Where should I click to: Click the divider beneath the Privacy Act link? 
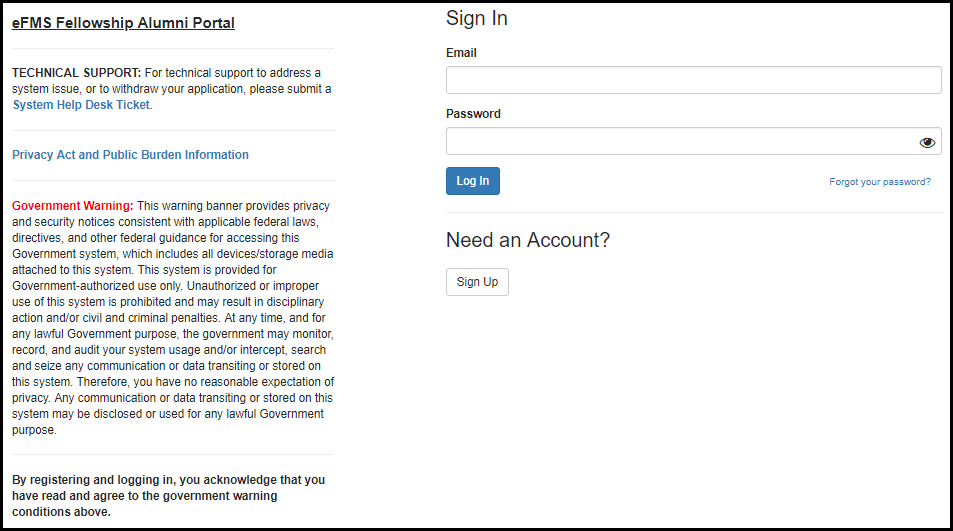point(172,180)
